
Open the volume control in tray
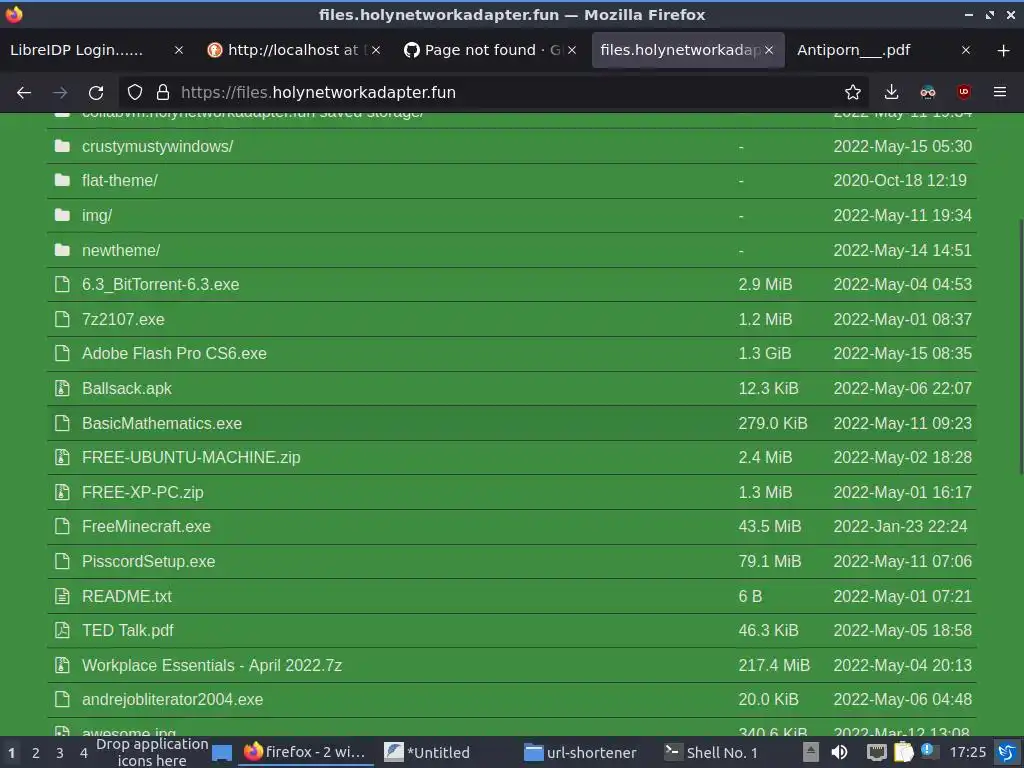pyautogui.click(x=839, y=752)
